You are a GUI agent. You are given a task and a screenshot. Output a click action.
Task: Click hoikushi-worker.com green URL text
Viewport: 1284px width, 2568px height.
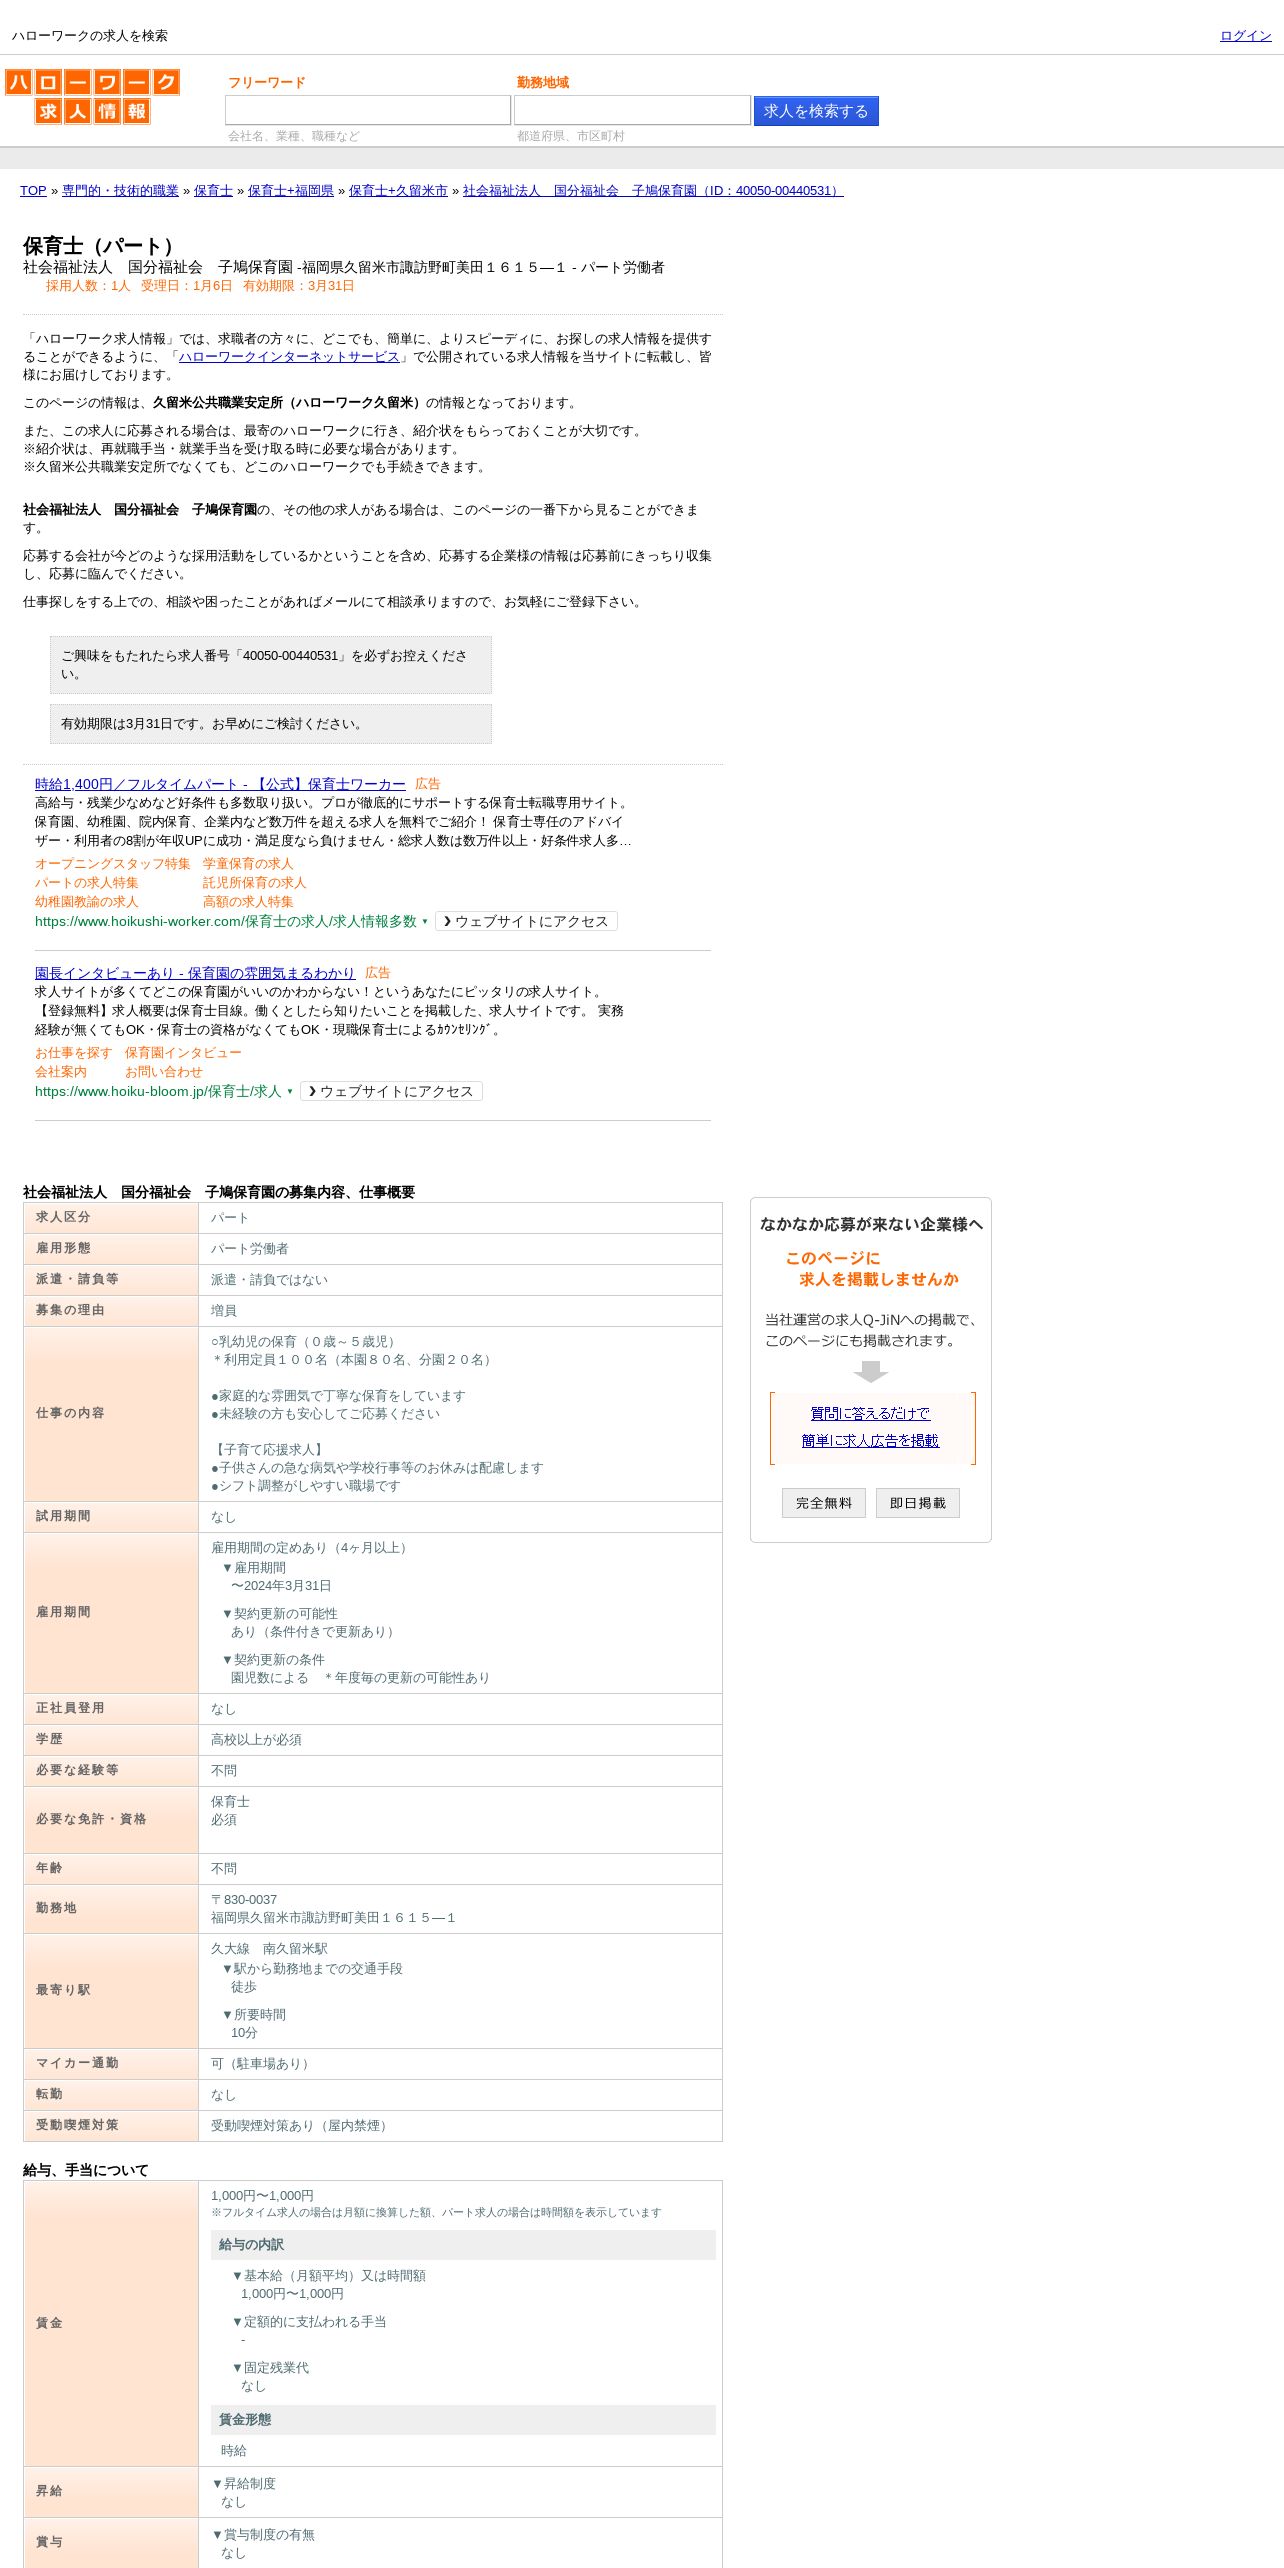pyautogui.click(x=226, y=922)
